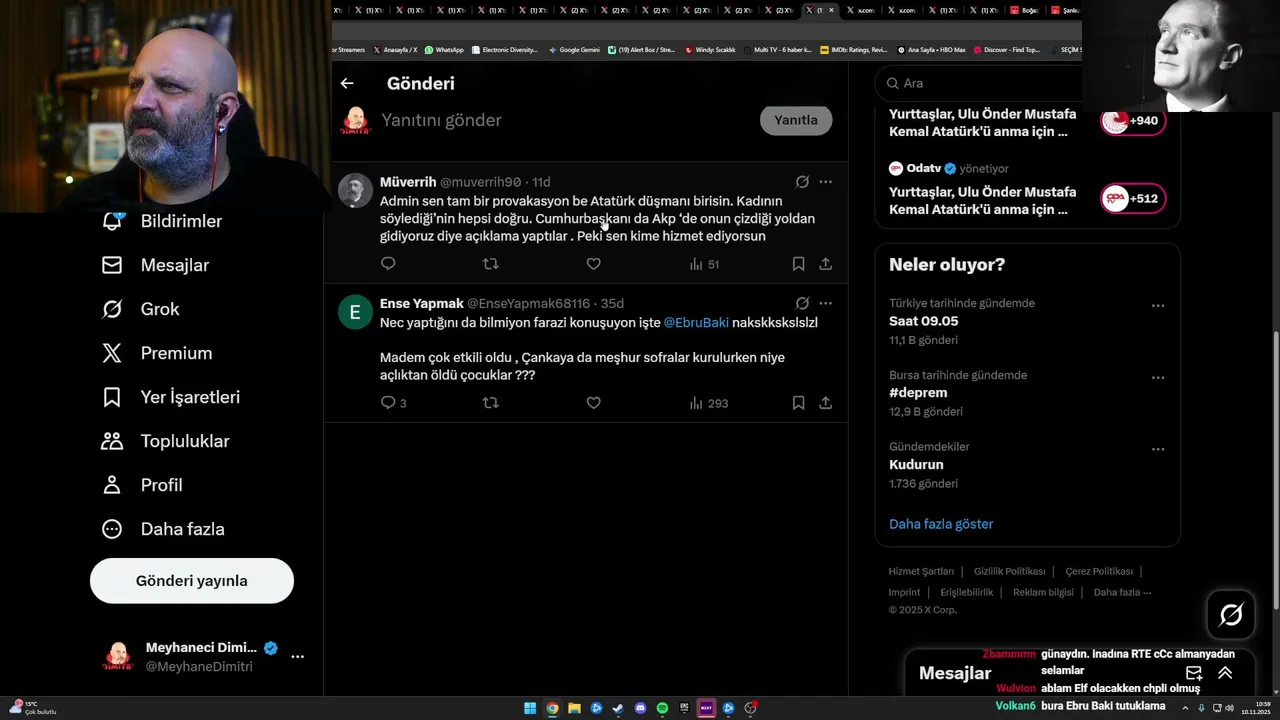Viewport: 1280px width, 720px height.
Task: Click Gönderi yayınla button
Action: pyautogui.click(x=192, y=581)
